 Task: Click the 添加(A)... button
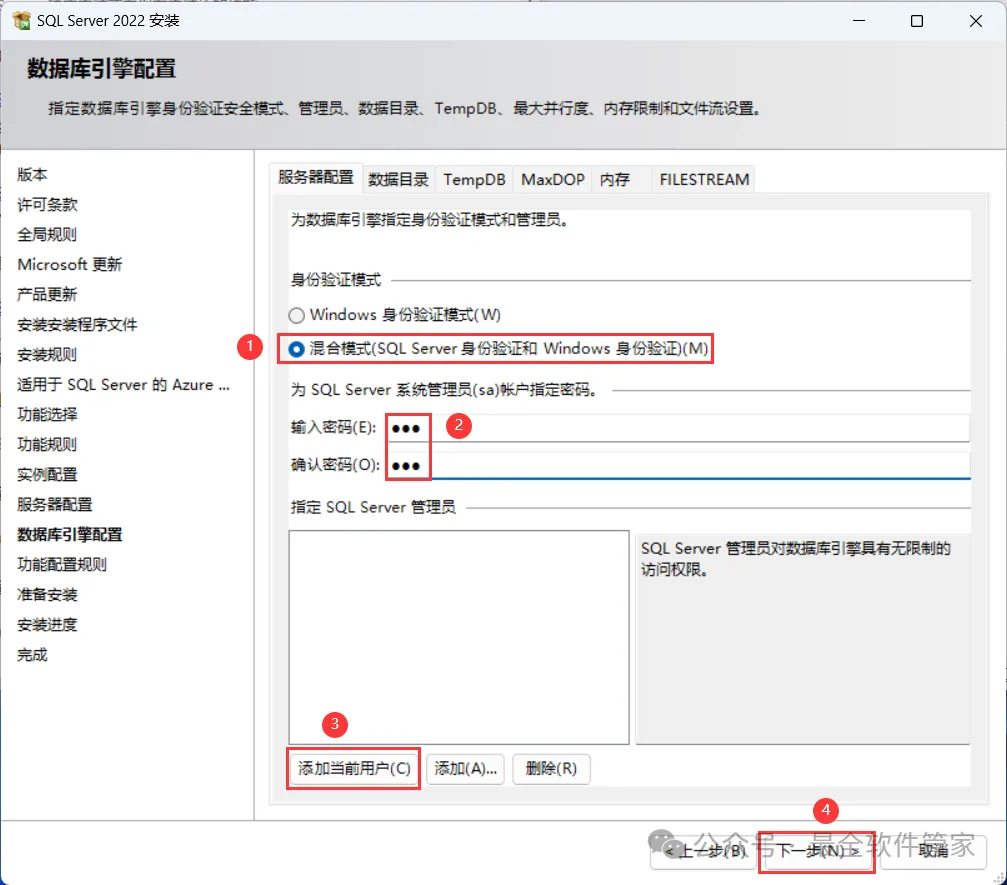tap(466, 769)
